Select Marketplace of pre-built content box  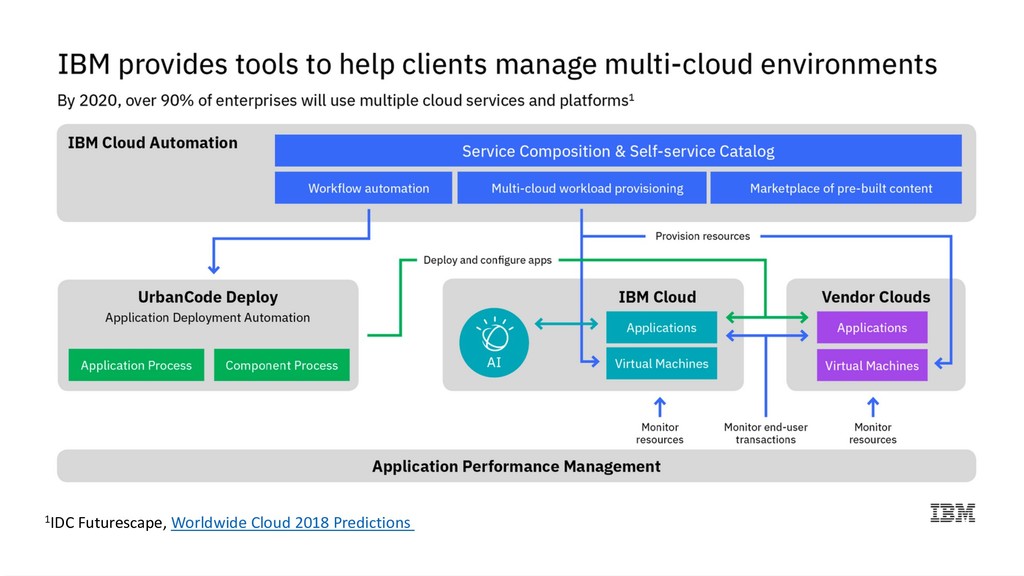836,188
